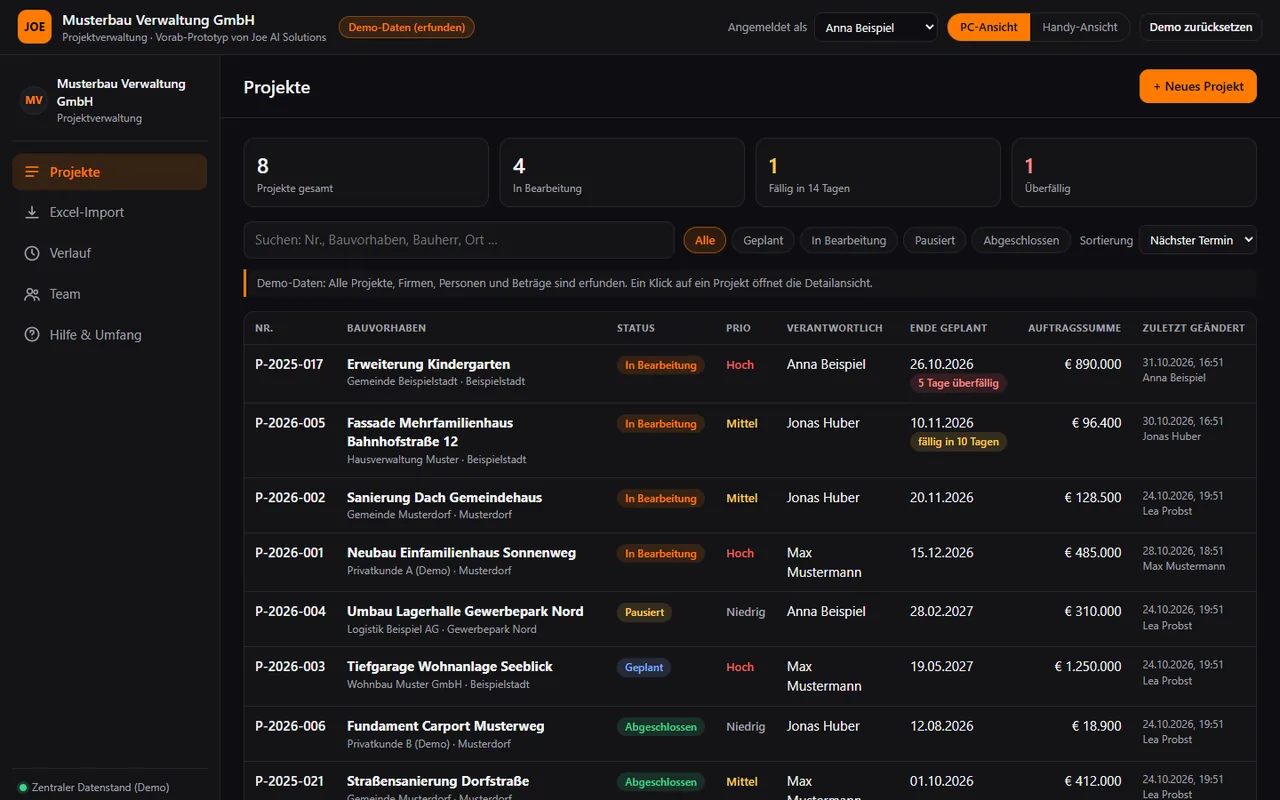Open the Angemeldet als user dropdown
1280x800 pixels.
(876, 27)
